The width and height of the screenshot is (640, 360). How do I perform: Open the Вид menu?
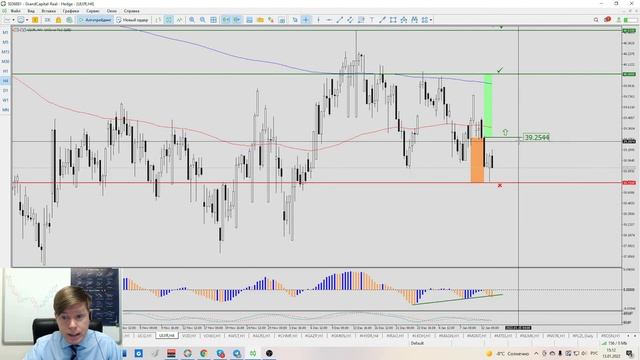pos(31,11)
